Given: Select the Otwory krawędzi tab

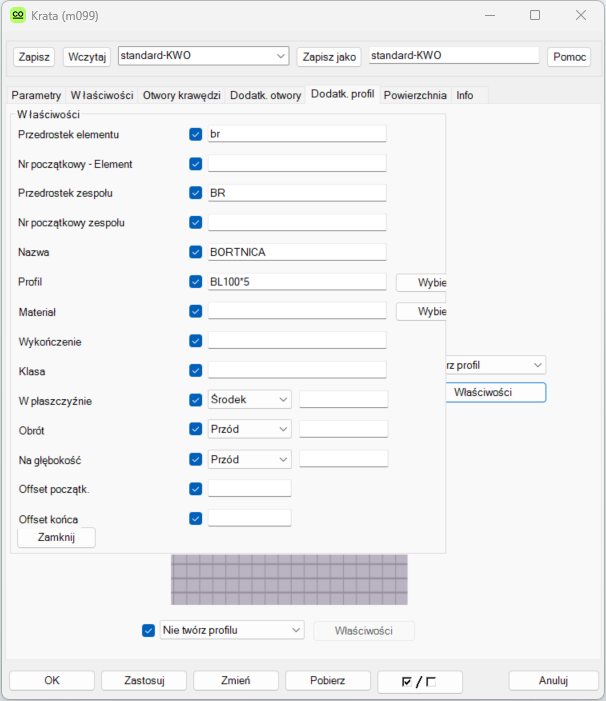Looking at the screenshot, I should click(x=181, y=95).
